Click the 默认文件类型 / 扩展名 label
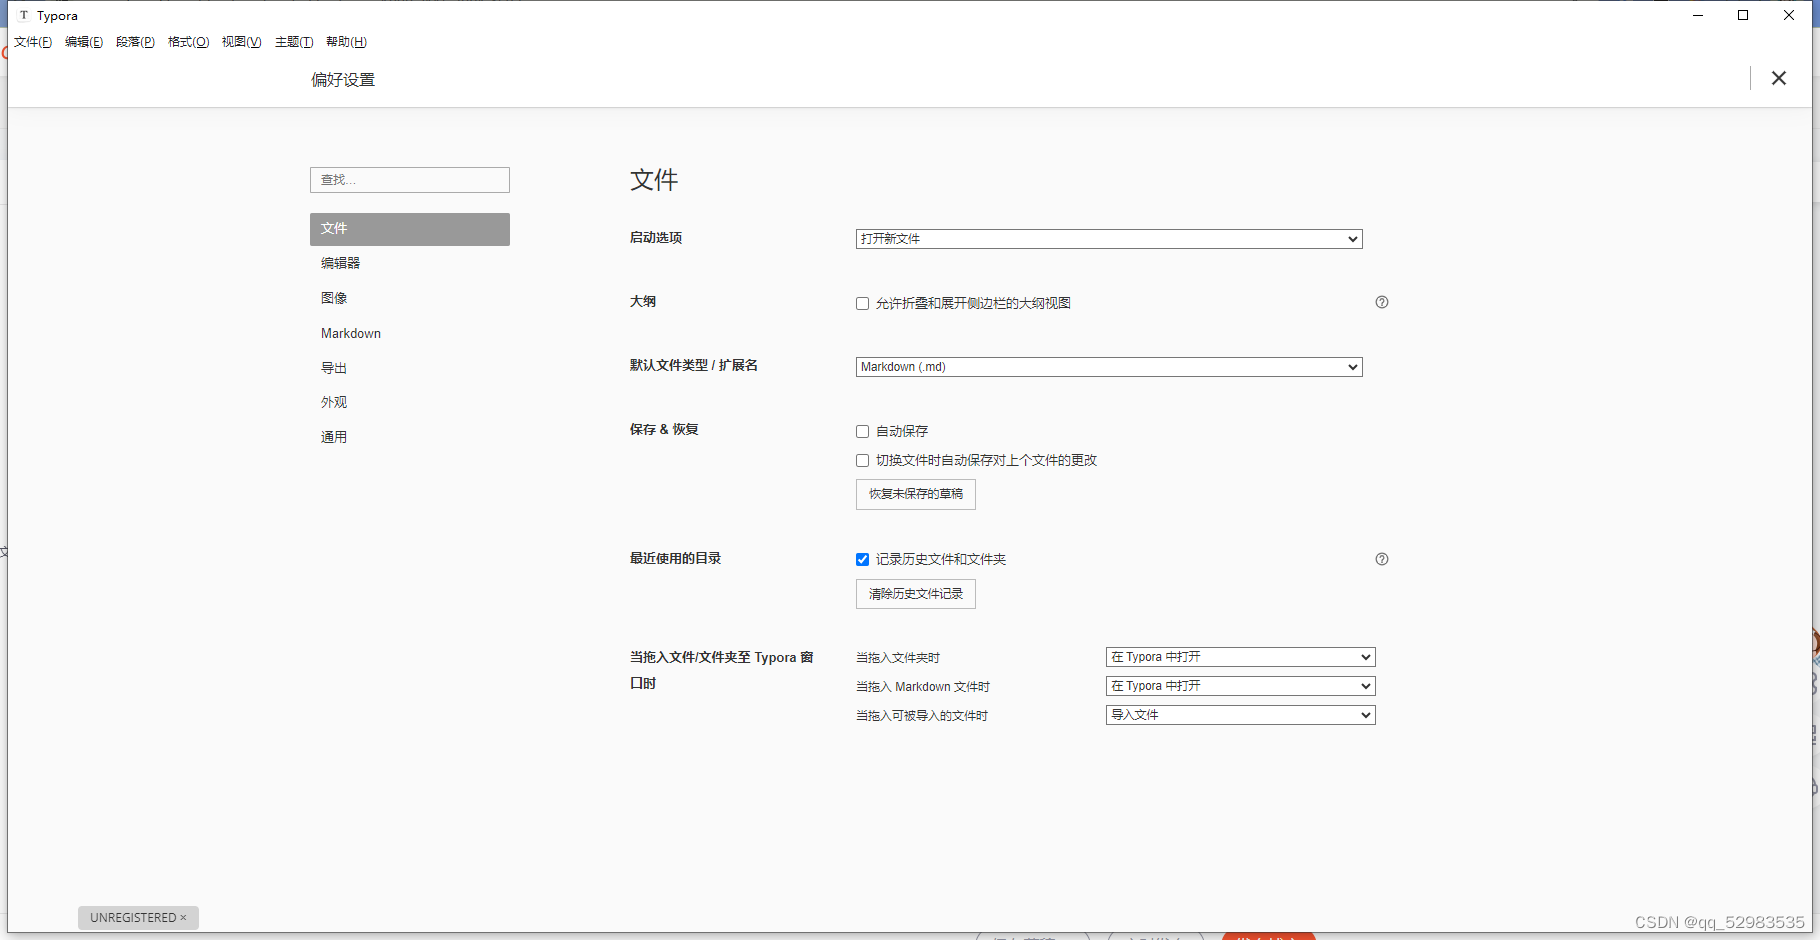The height and width of the screenshot is (940, 1820). [694, 366]
